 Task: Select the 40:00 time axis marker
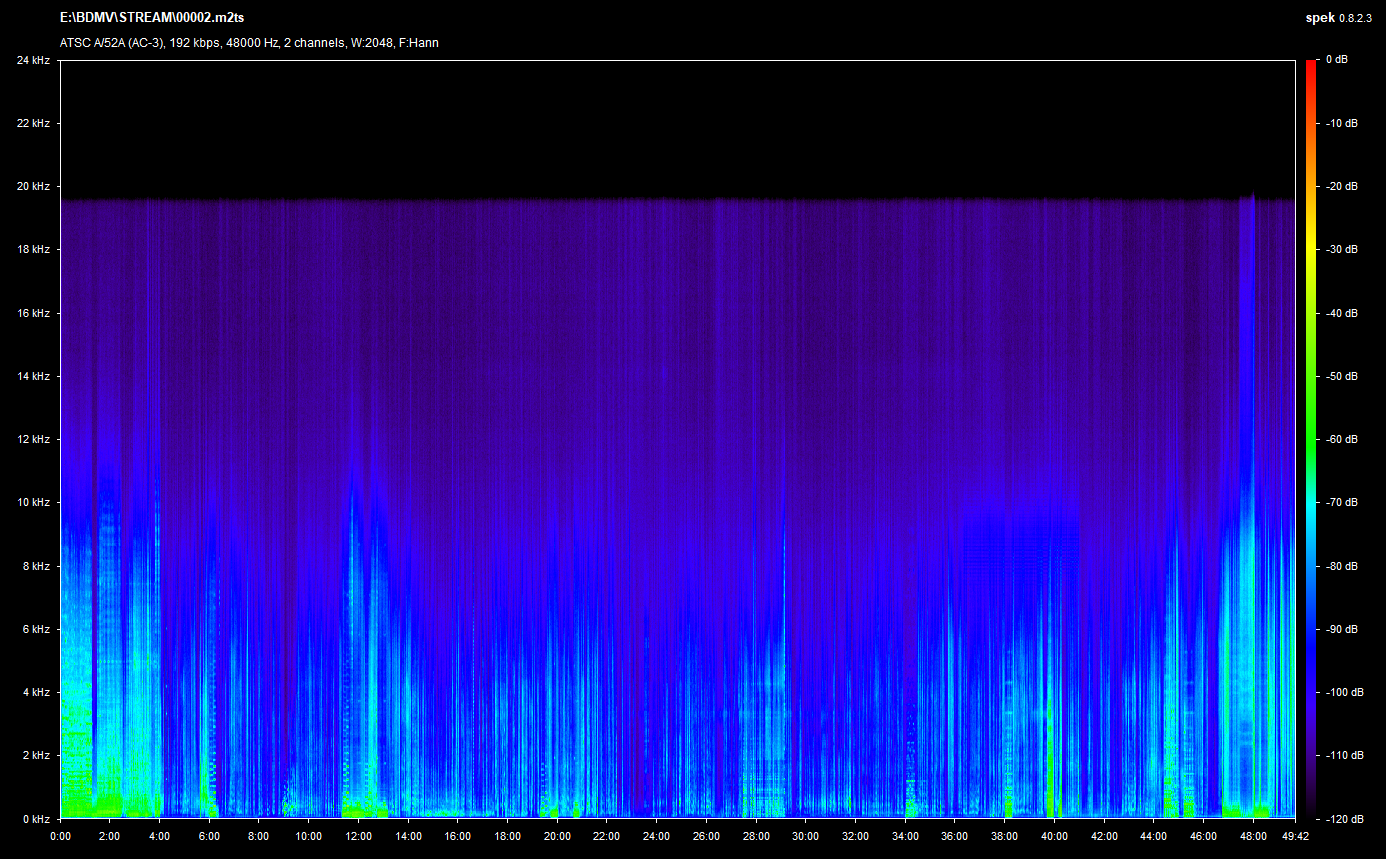tap(1053, 836)
